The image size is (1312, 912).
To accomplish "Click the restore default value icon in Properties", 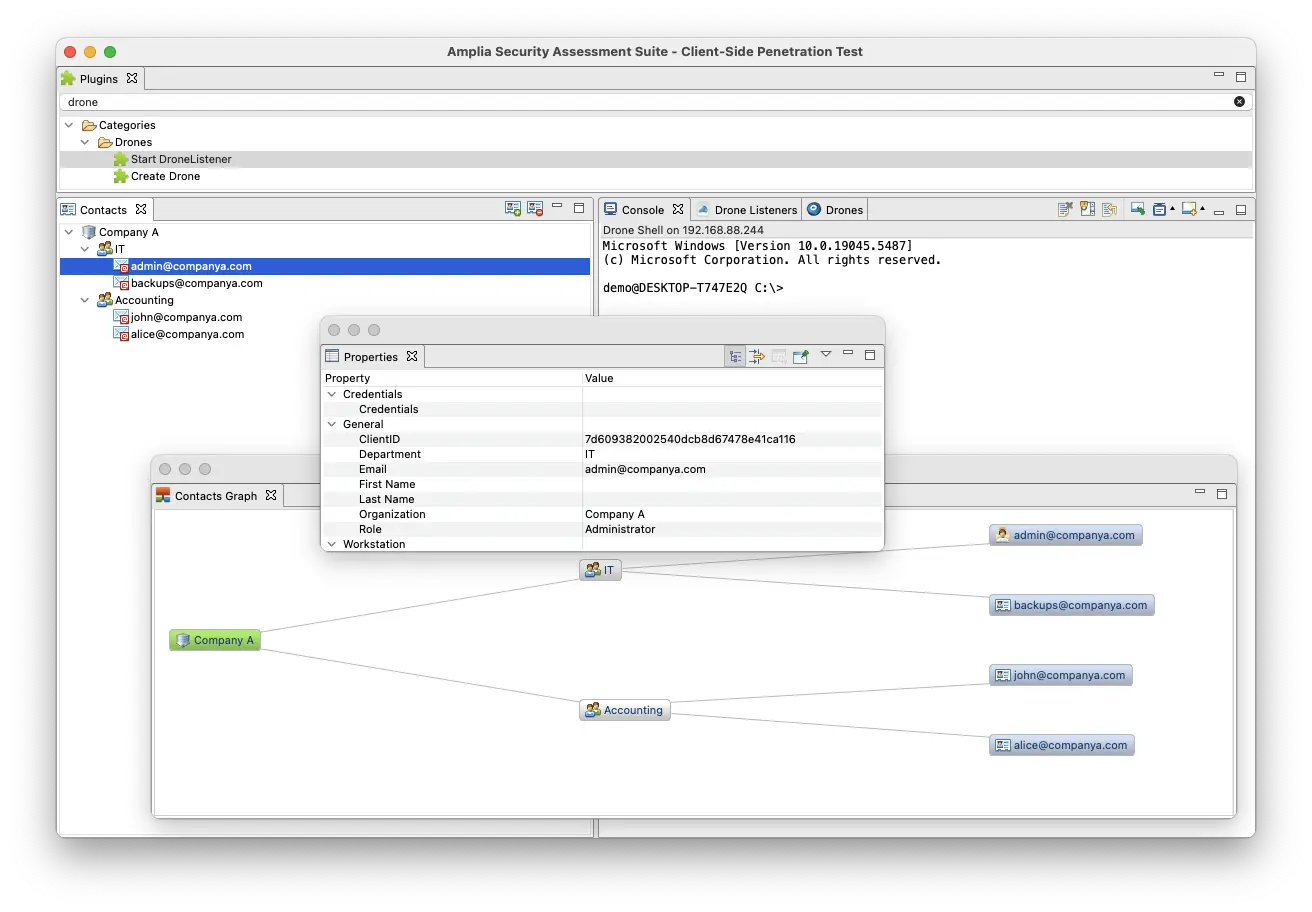I will 779,356.
